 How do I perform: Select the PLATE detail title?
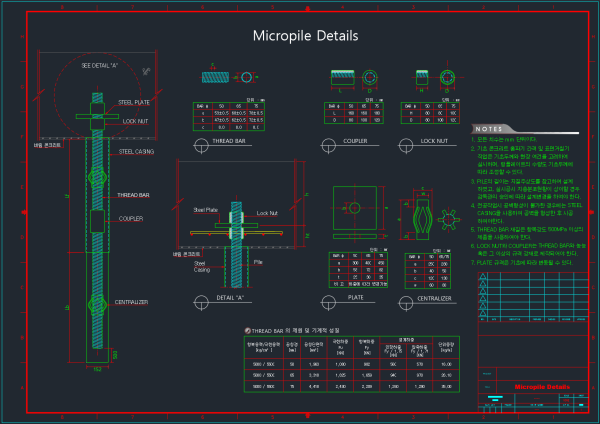(355, 298)
